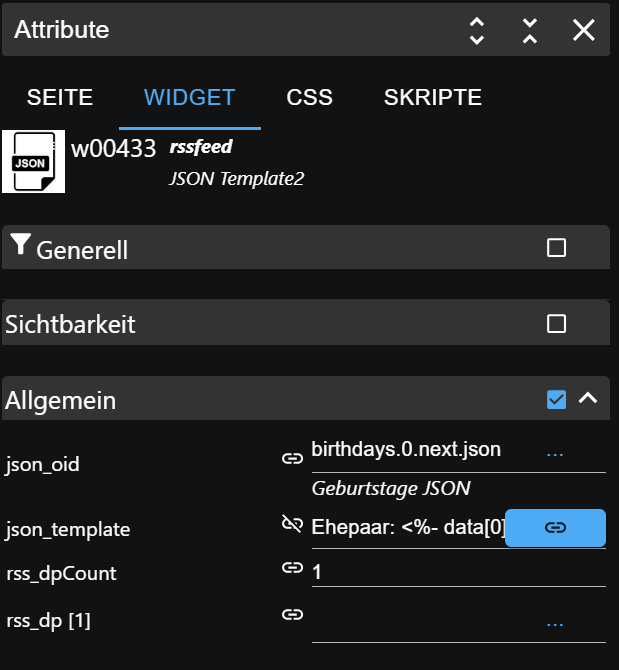
Task: Open object ID picker for rss_dp [1]
Action: (555, 622)
